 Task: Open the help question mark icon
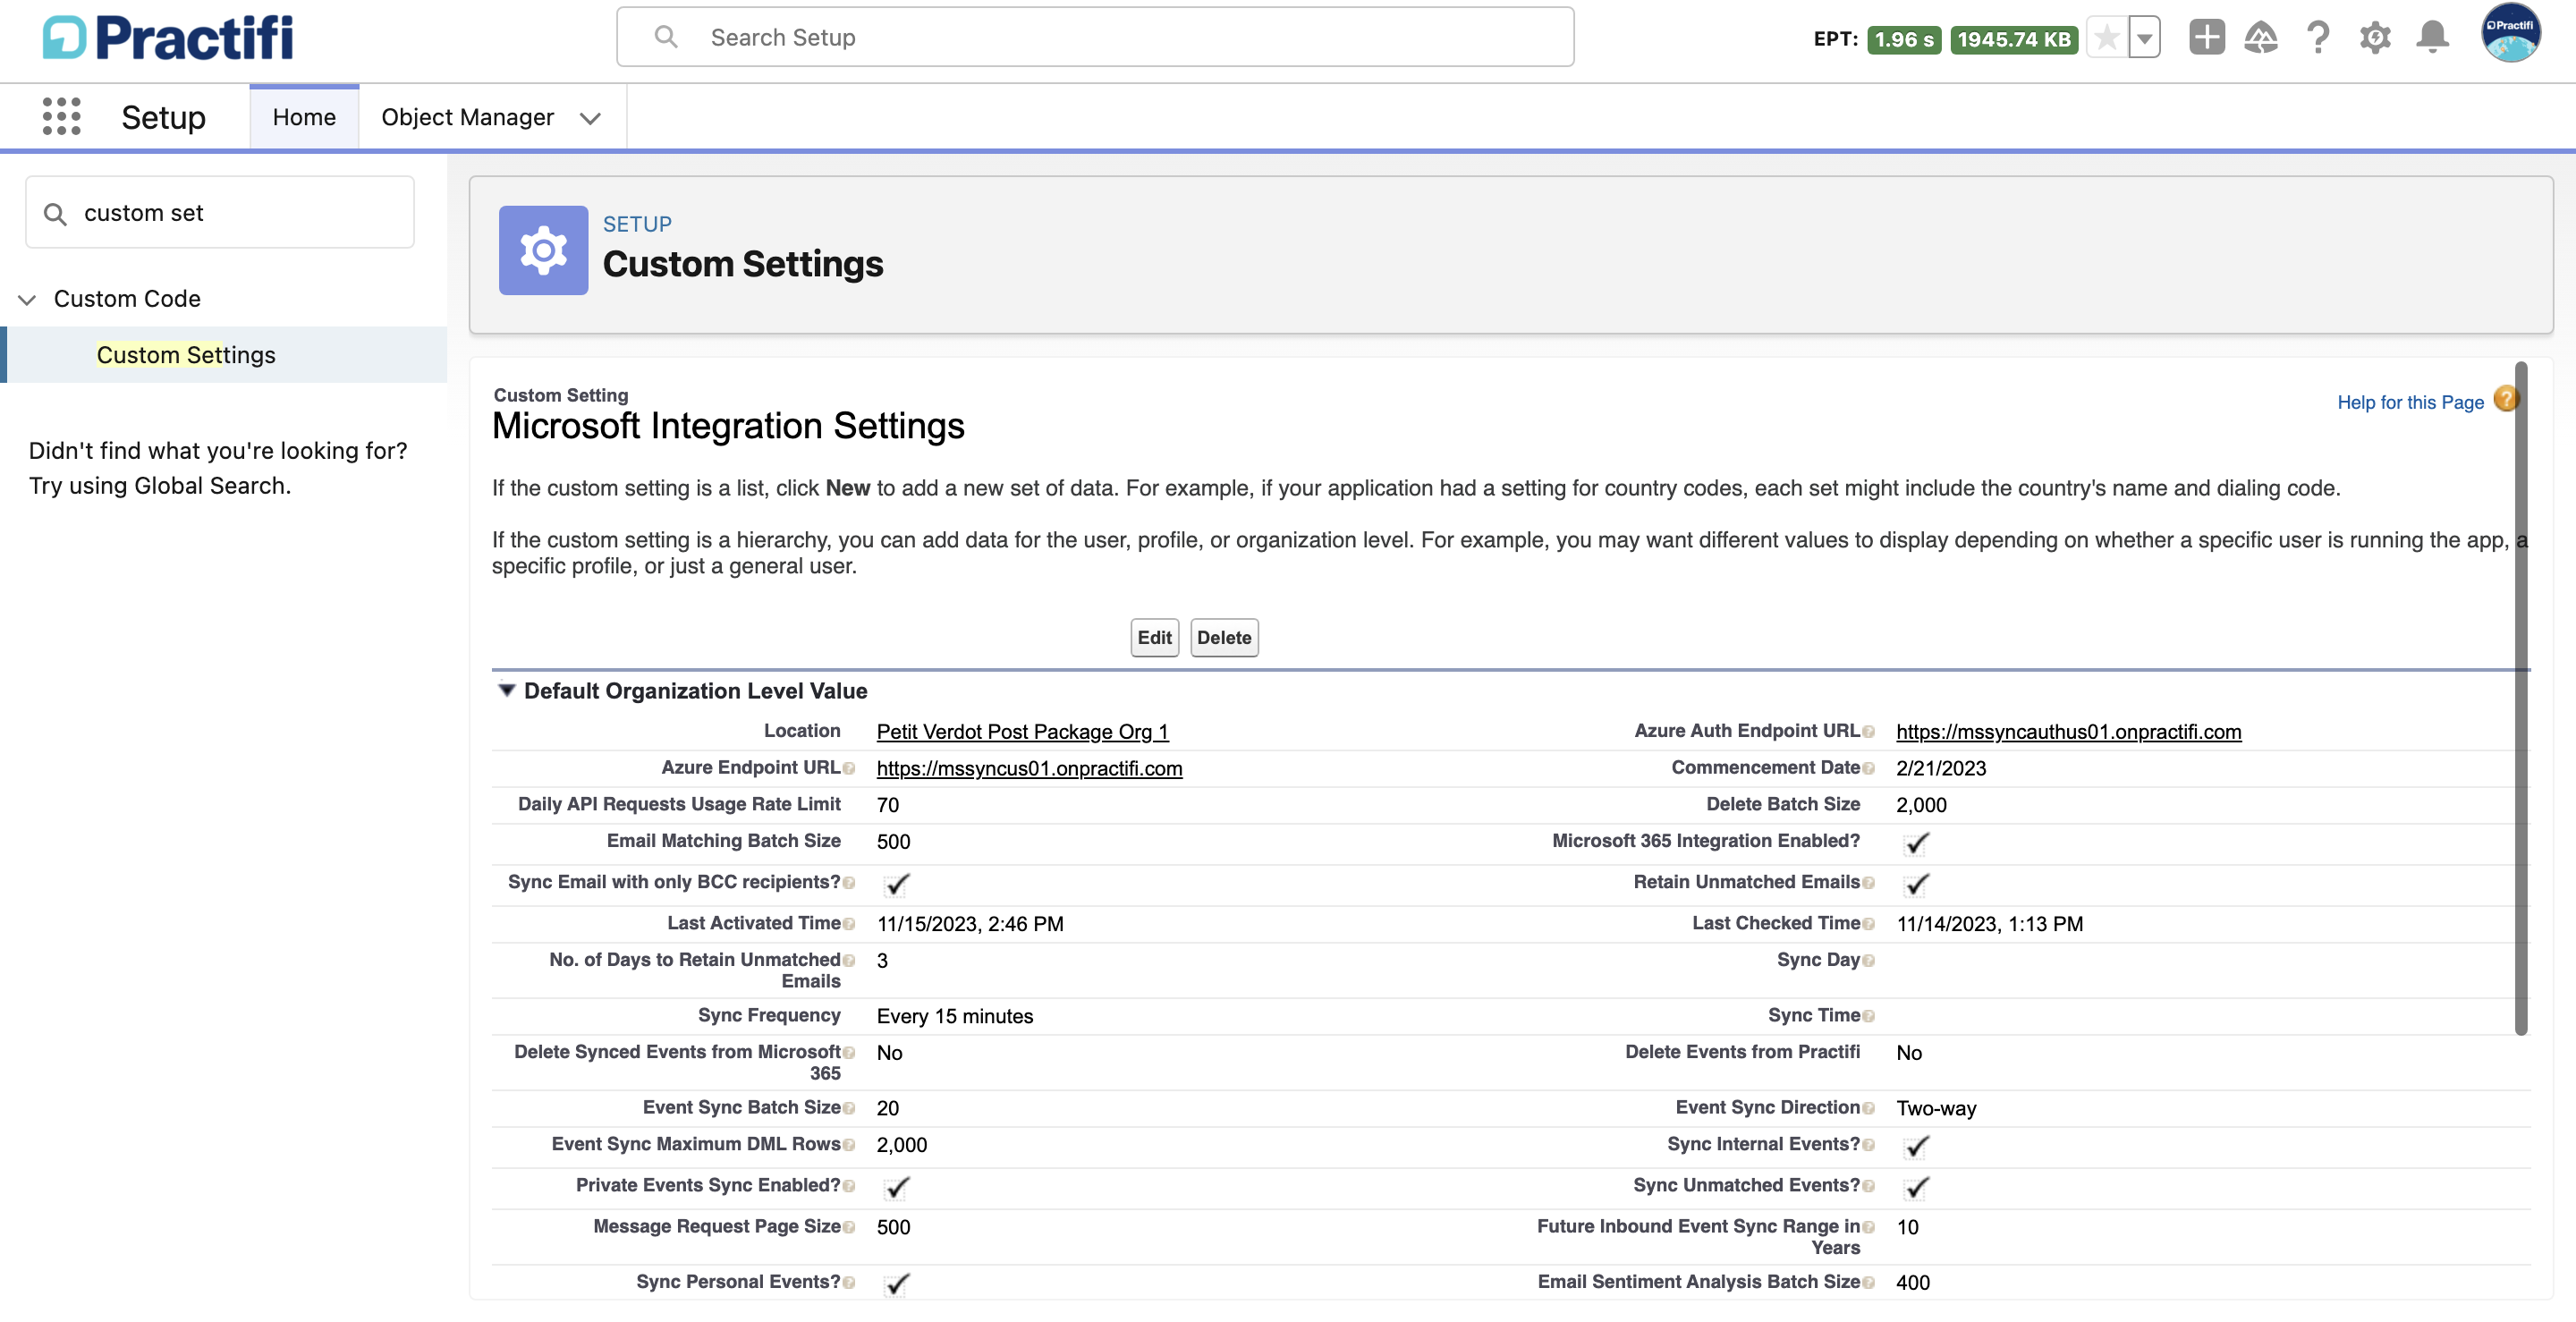coord(2318,38)
